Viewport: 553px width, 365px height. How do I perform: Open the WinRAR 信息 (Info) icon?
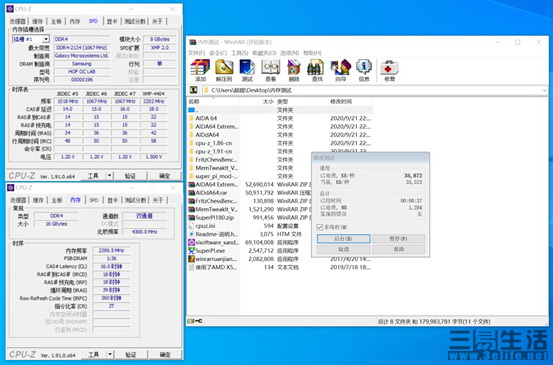[364, 70]
